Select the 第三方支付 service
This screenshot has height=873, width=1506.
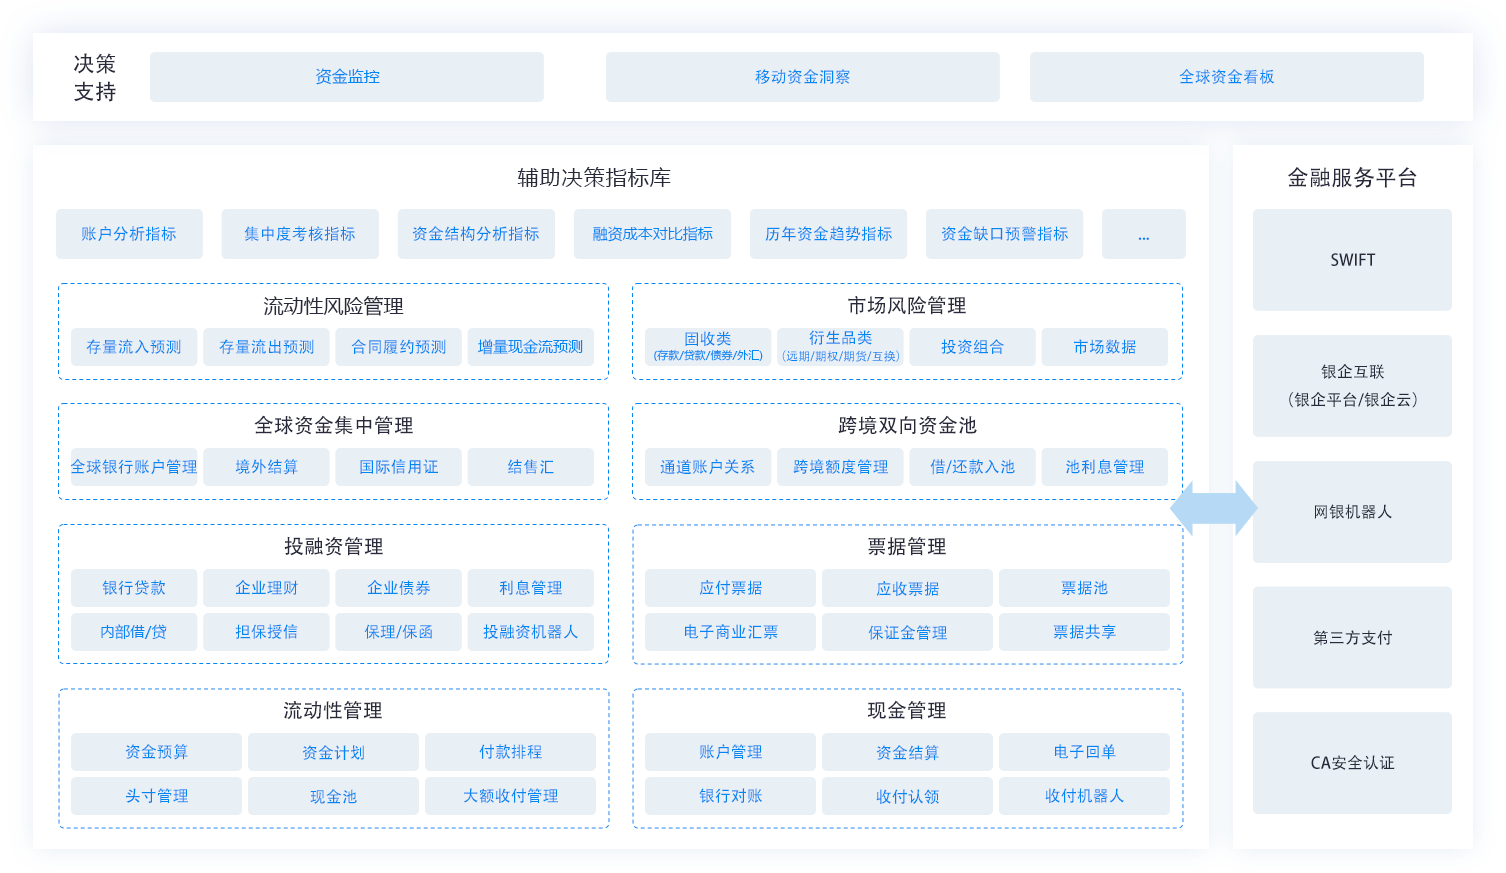point(1352,637)
